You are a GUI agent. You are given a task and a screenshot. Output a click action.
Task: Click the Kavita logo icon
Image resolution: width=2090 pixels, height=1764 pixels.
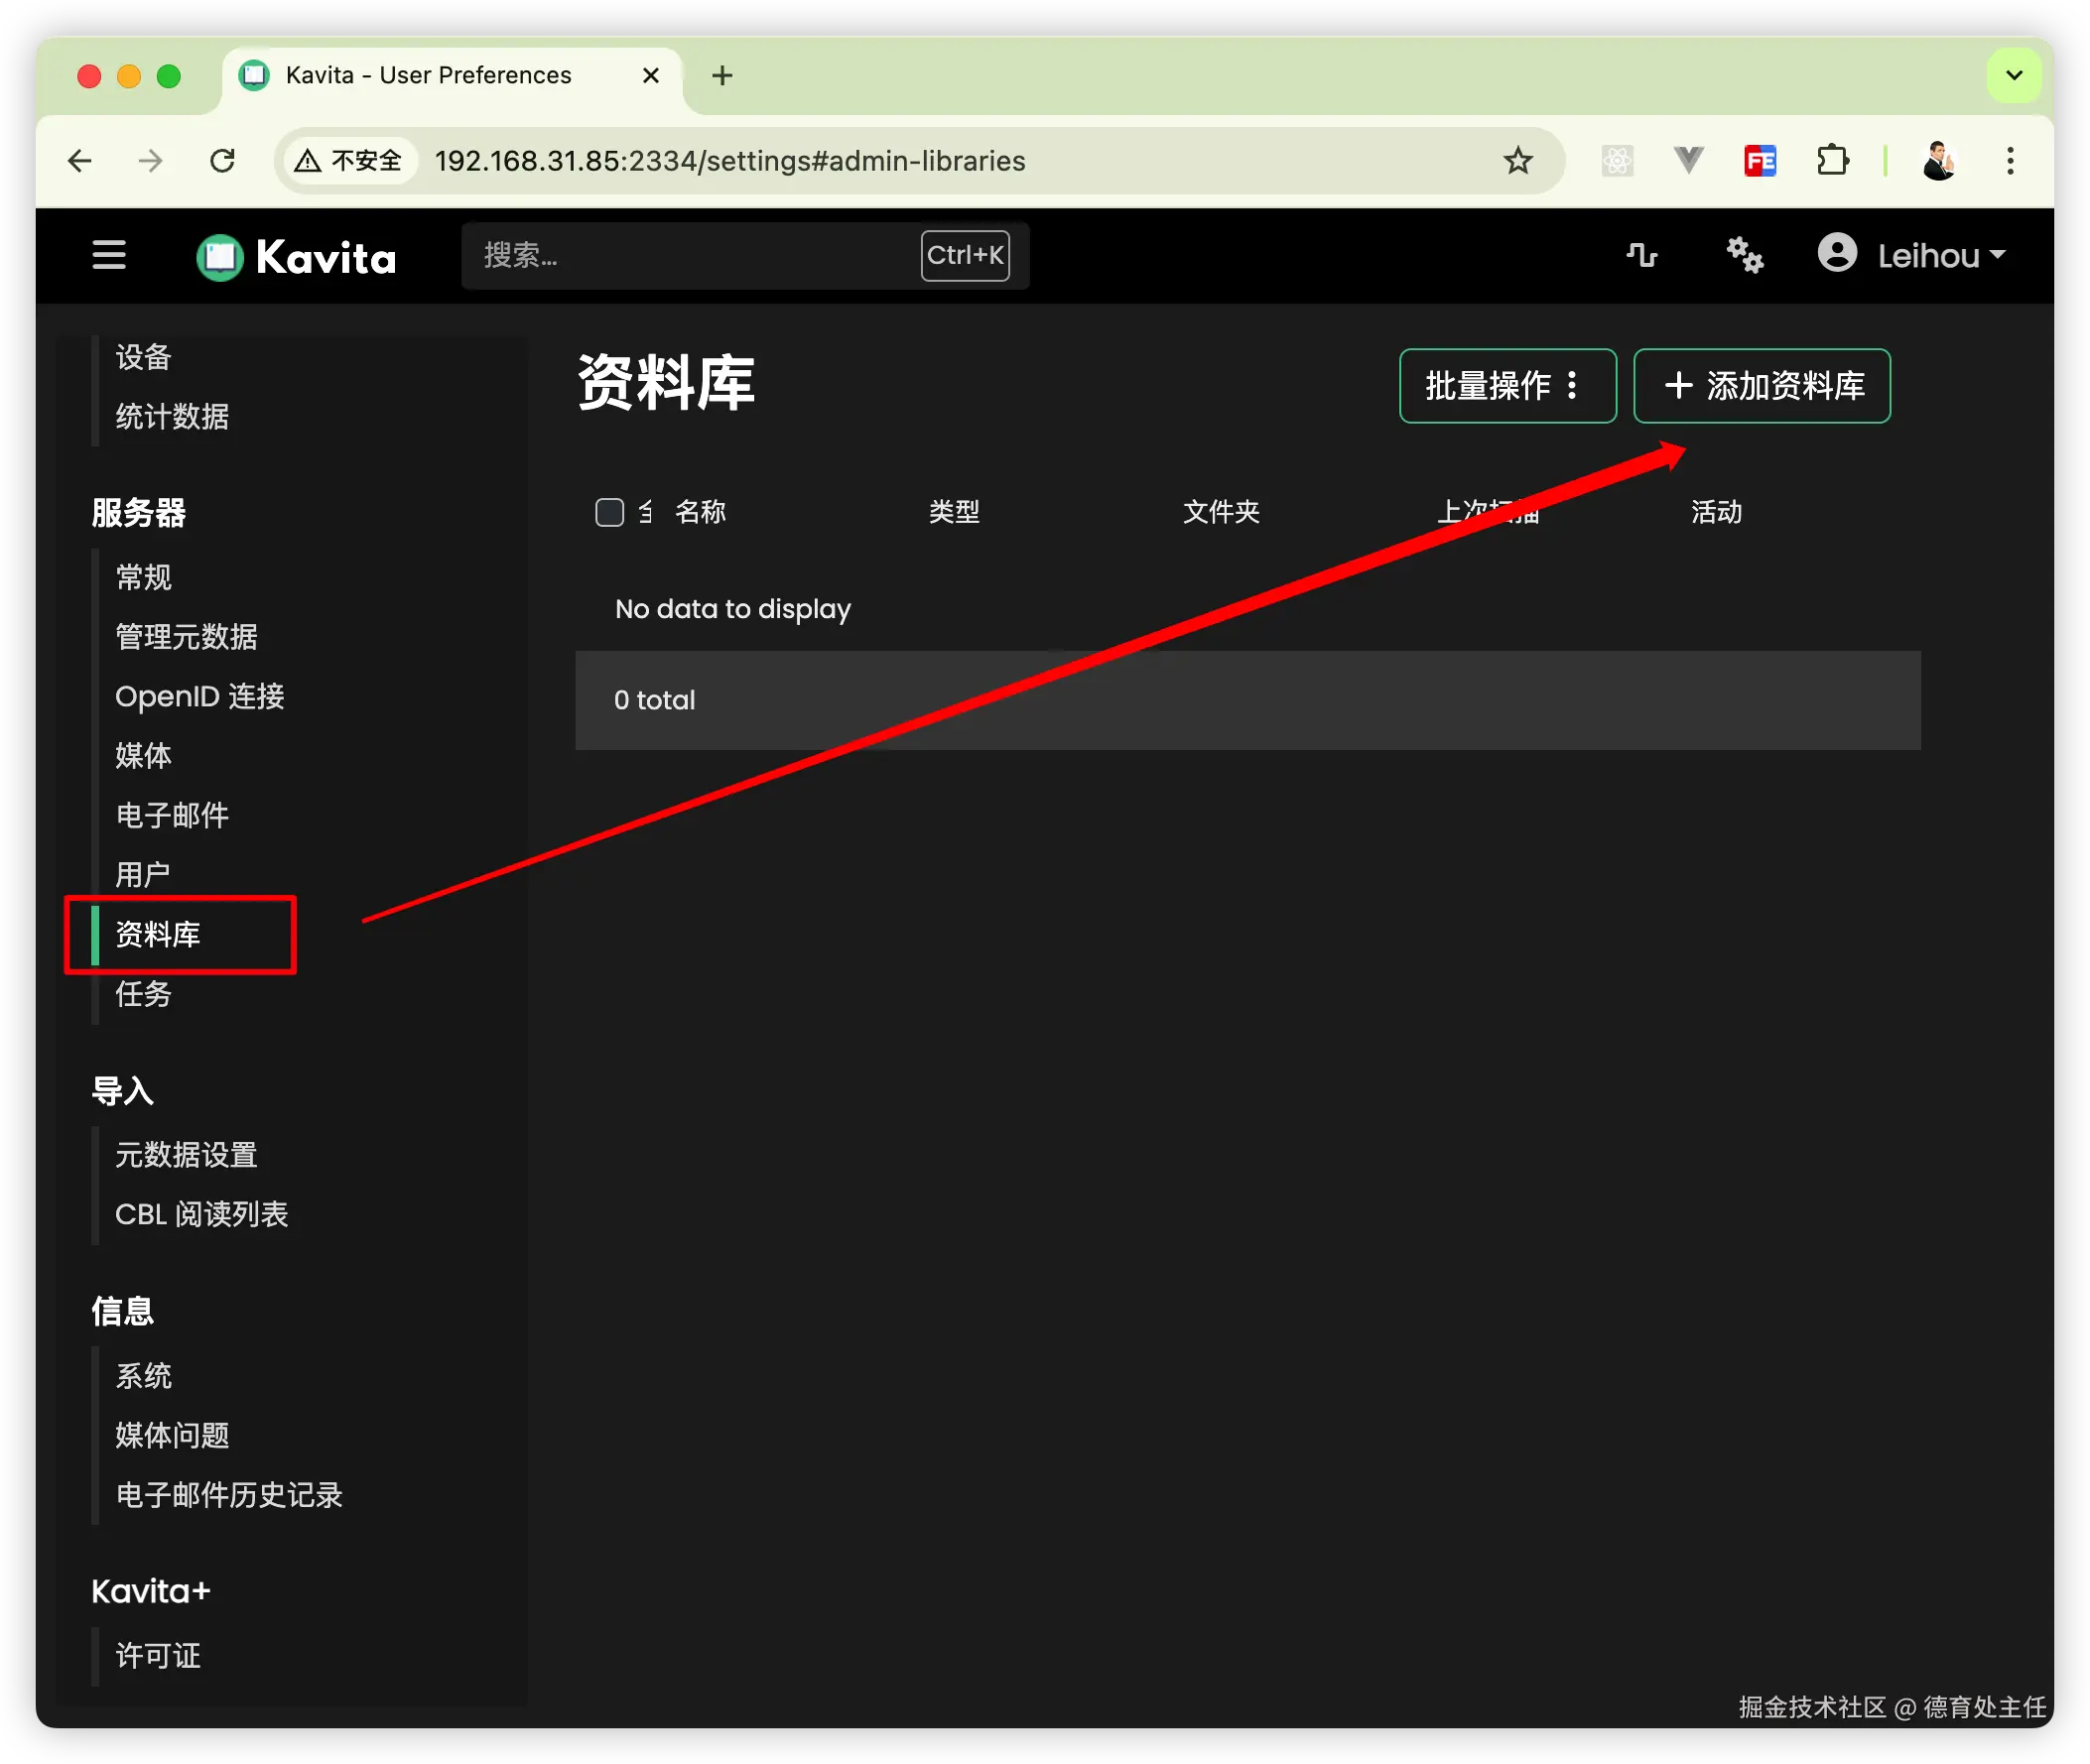220,257
